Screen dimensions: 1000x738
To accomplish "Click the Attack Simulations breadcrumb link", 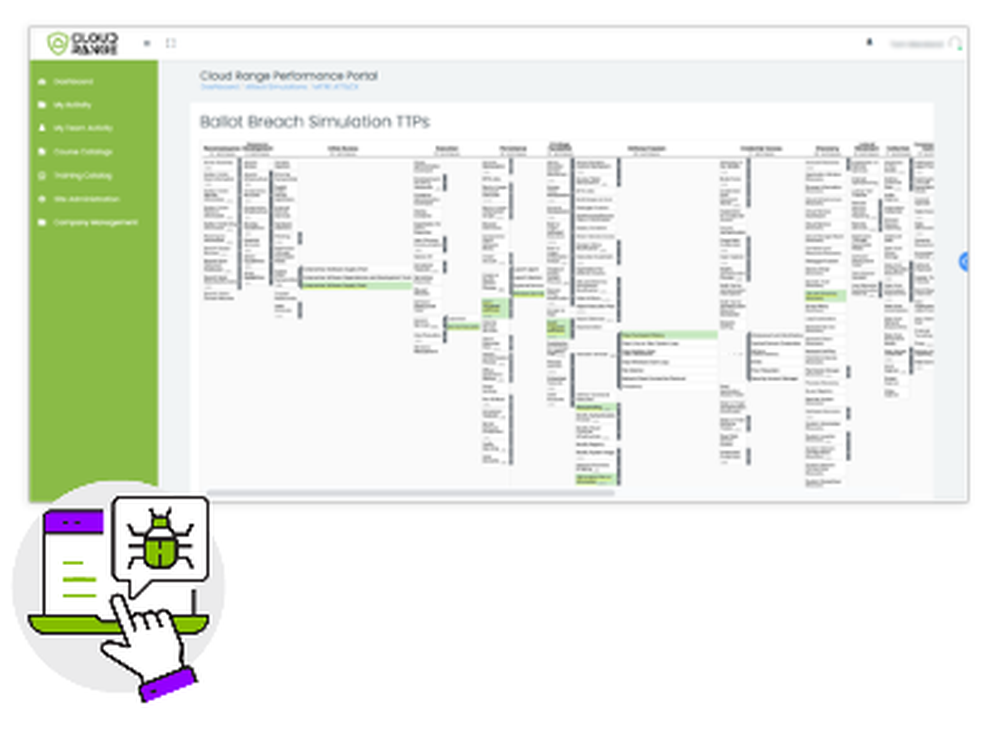I will (x=276, y=87).
